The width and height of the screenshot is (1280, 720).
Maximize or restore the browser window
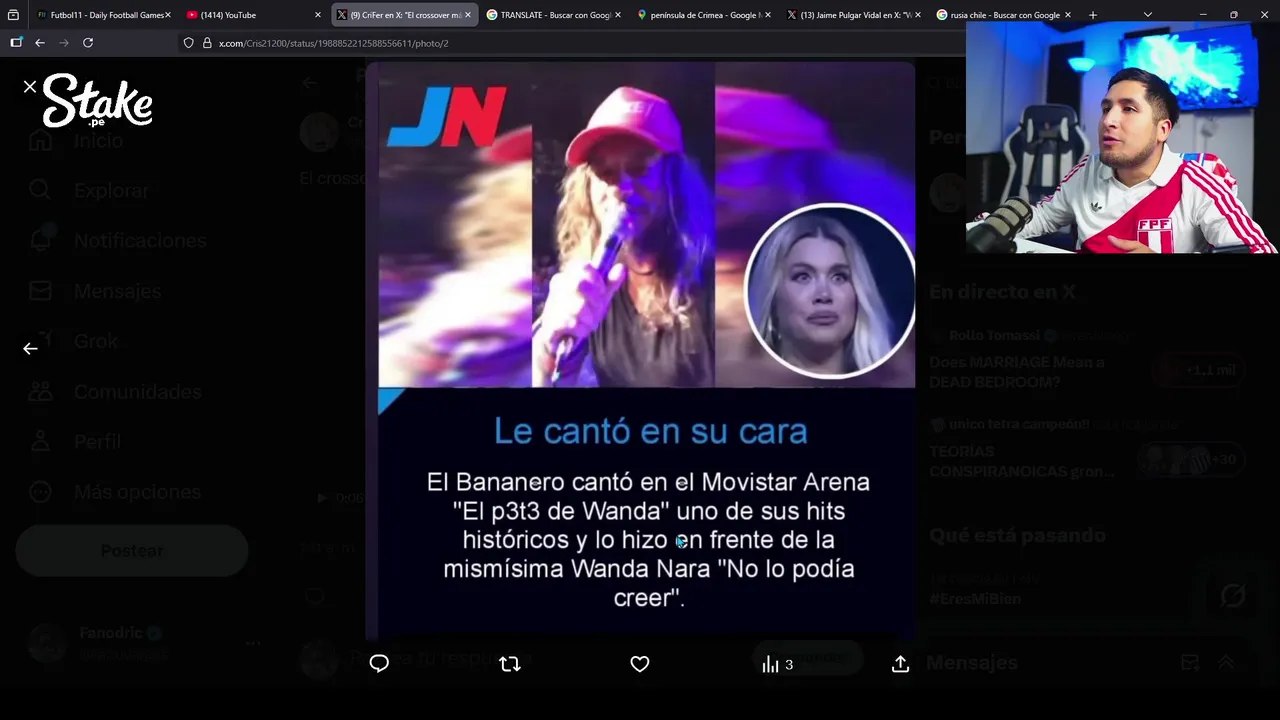(1233, 15)
